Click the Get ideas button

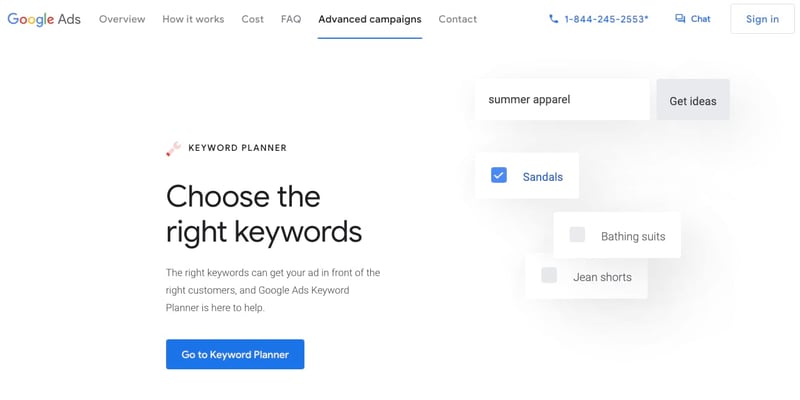tap(693, 100)
